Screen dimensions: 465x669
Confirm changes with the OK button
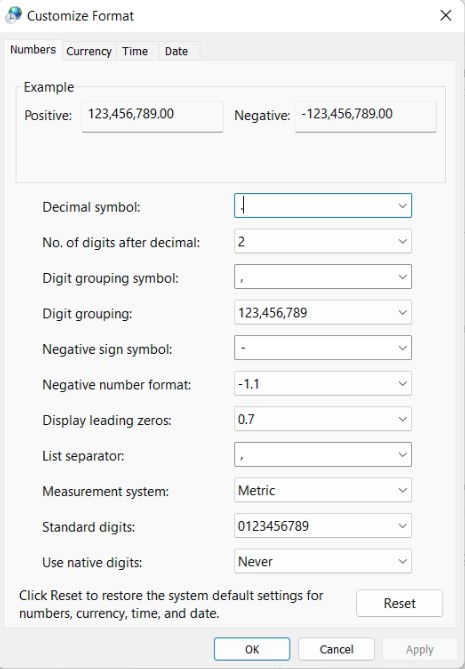252,649
